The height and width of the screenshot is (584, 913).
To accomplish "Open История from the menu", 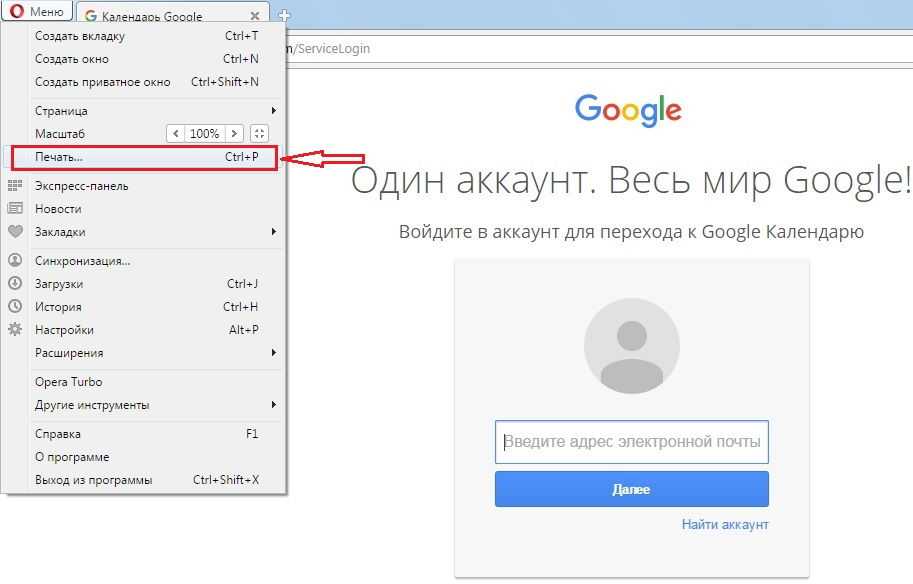I will [x=58, y=307].
